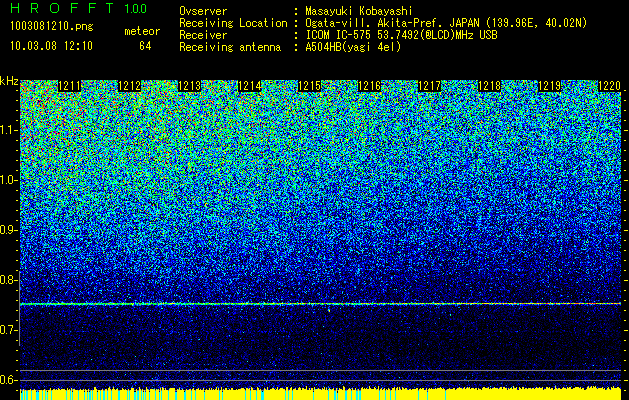Click the yellow signal level bar graph
Image resolution: width=629 pixels, height=400 pixels.
(320, 394)
